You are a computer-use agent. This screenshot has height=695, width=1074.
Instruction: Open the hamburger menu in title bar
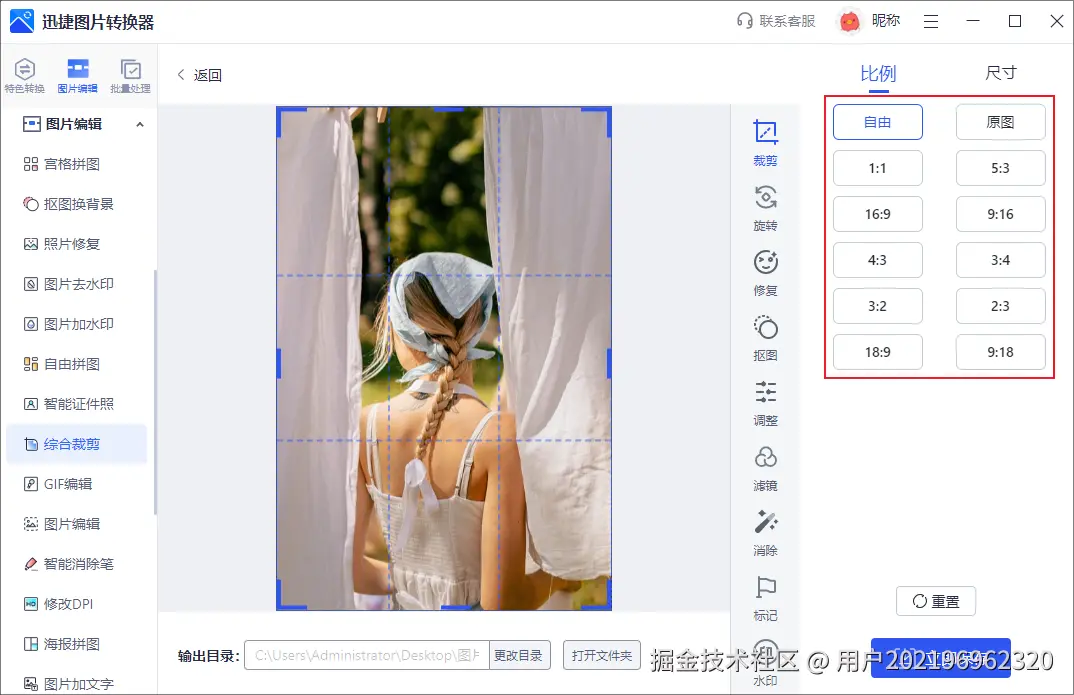pyautogui.click(x=931, y=22)
